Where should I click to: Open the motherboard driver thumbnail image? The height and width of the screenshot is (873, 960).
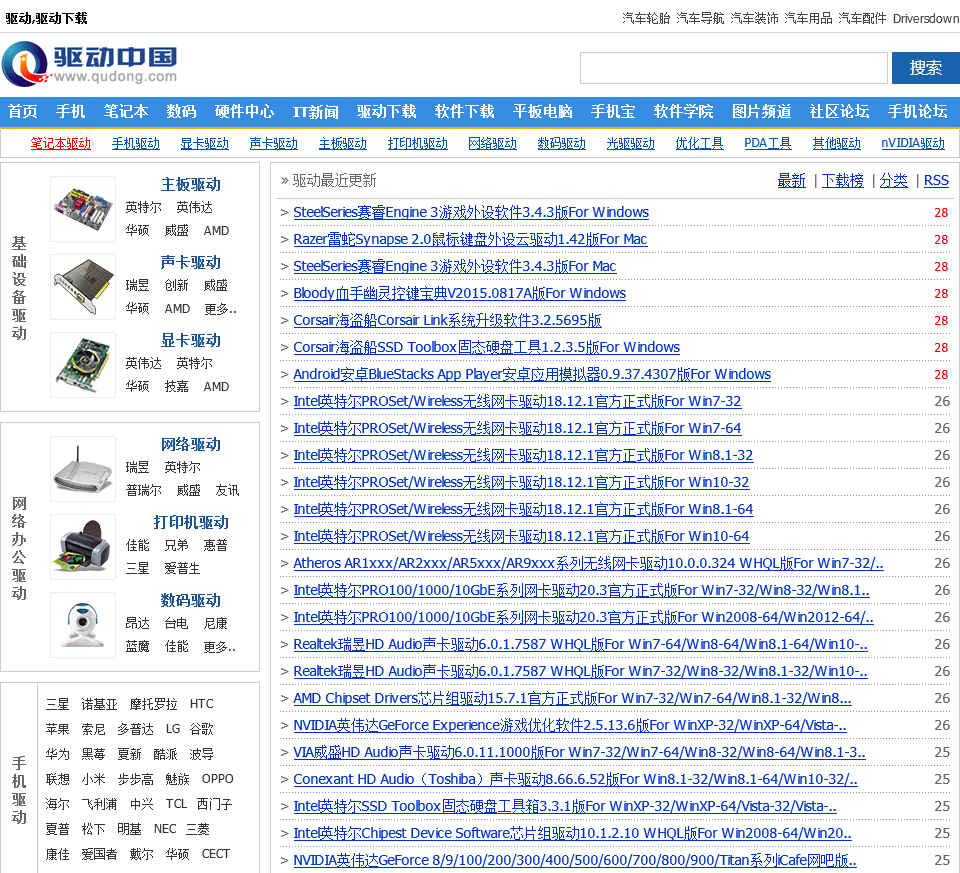(x=83, y=208)
